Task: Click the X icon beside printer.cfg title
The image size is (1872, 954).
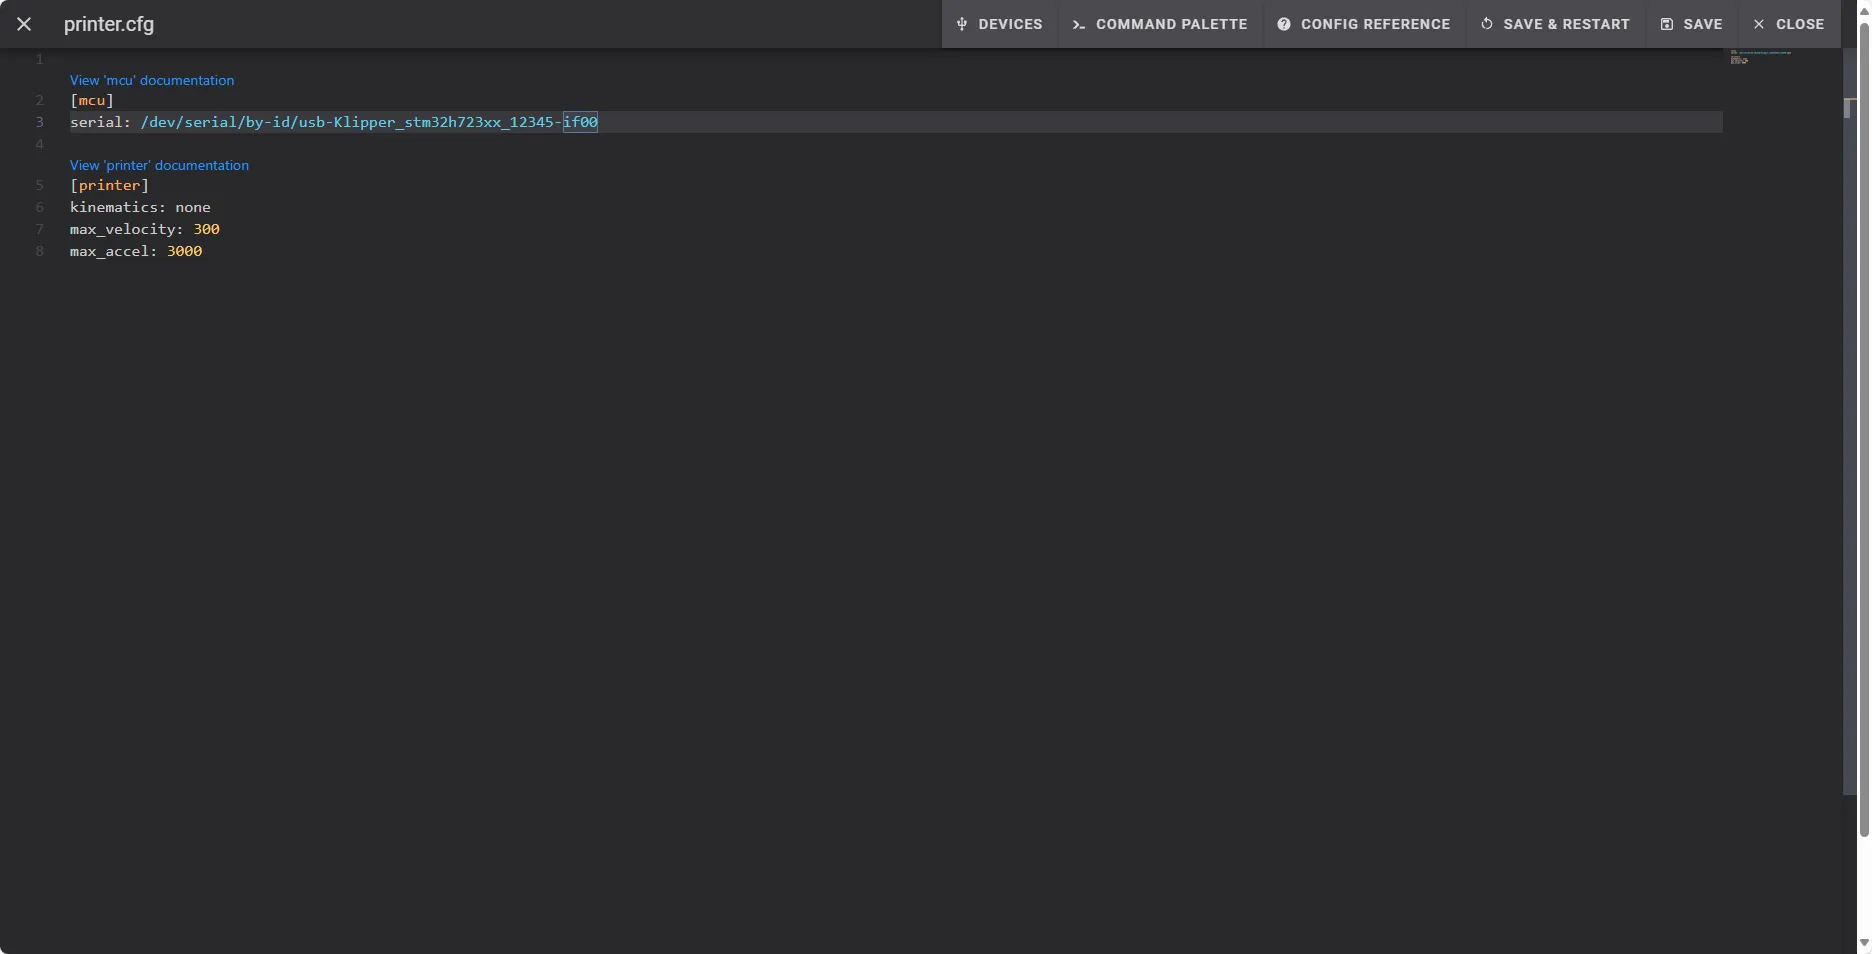Action: pos(24,24)
